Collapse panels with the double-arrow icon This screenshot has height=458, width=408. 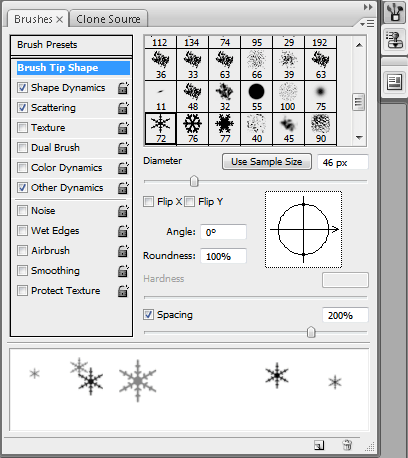click(x=368, y=7)
